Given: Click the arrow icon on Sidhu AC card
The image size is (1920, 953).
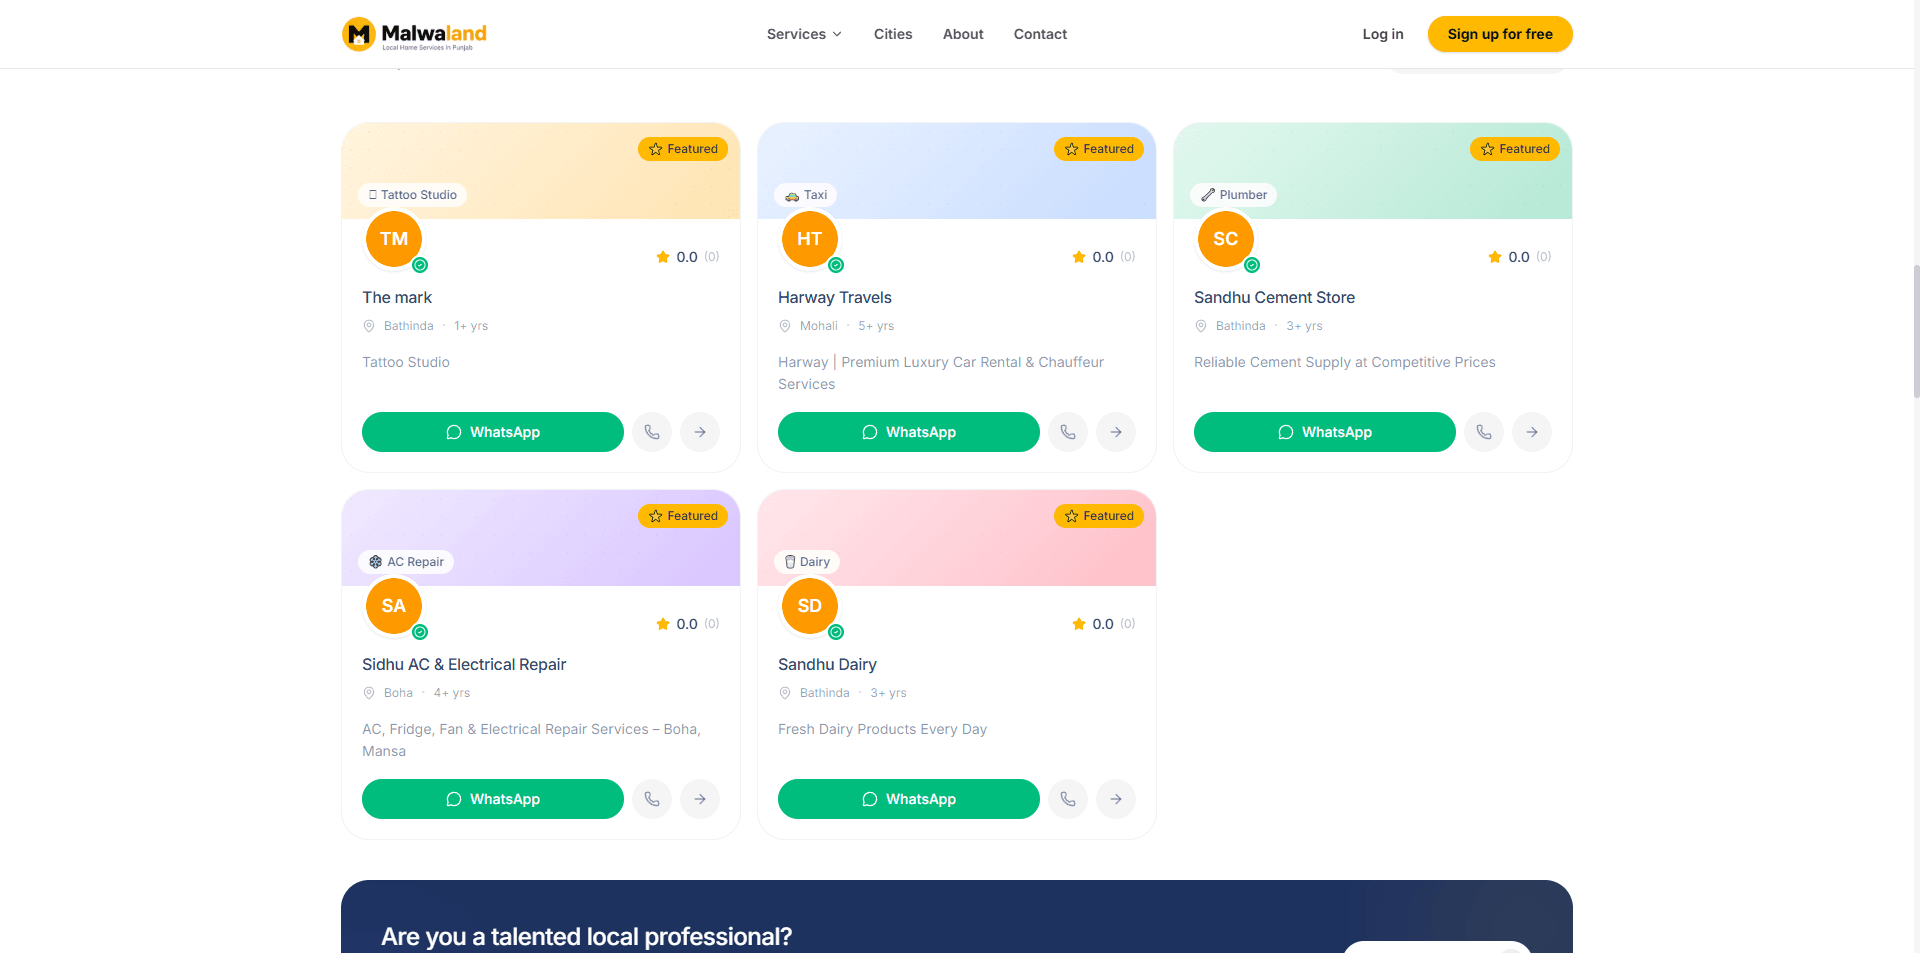Looking at the screenshot, I should 700,799.
